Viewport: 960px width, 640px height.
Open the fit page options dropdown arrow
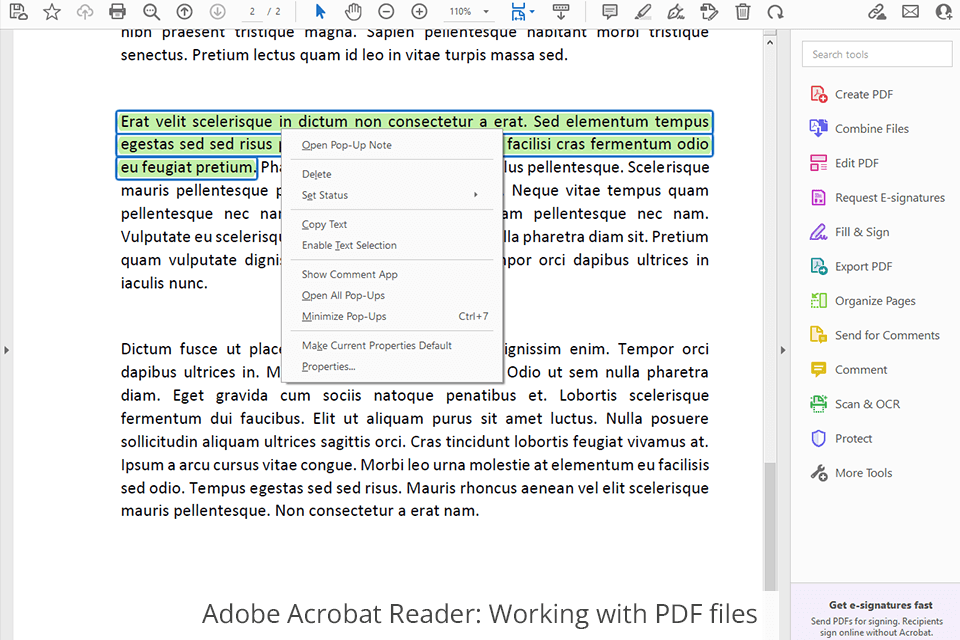click(532, 12)
